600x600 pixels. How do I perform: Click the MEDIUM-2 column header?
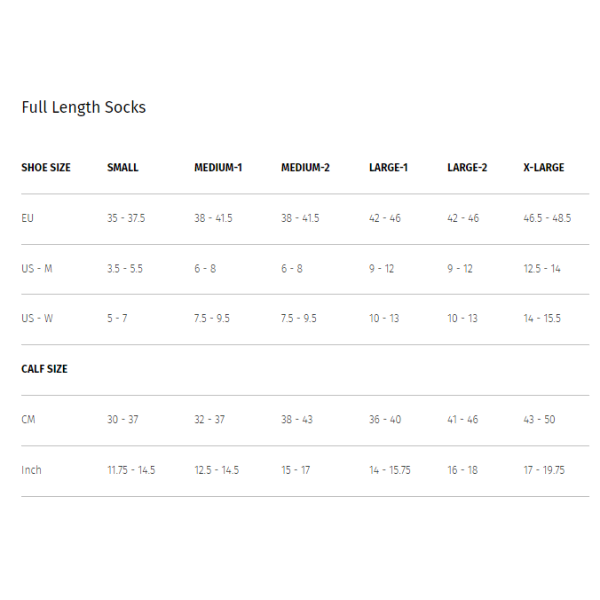click(x=305, y=168)
